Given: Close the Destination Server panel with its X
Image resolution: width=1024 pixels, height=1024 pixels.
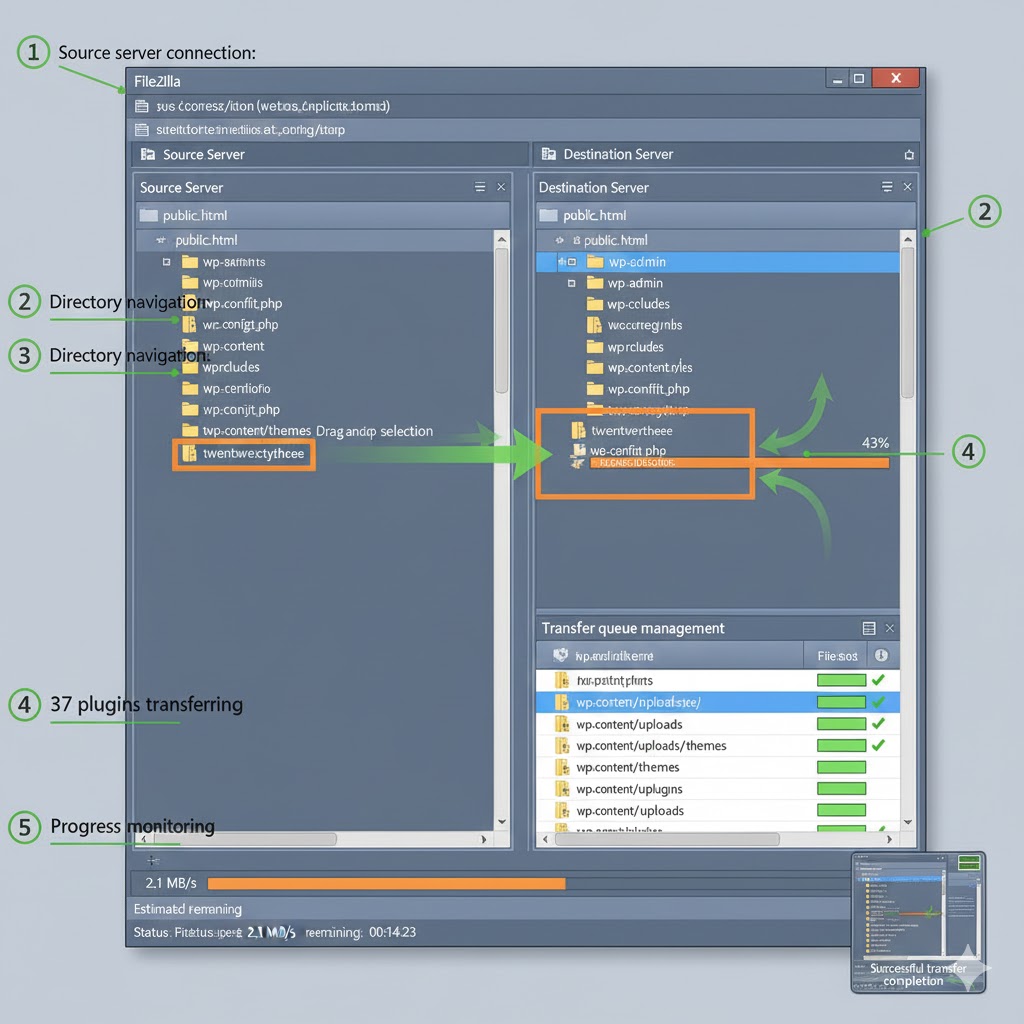Looking at the screenshot, I should pos(907,187).
